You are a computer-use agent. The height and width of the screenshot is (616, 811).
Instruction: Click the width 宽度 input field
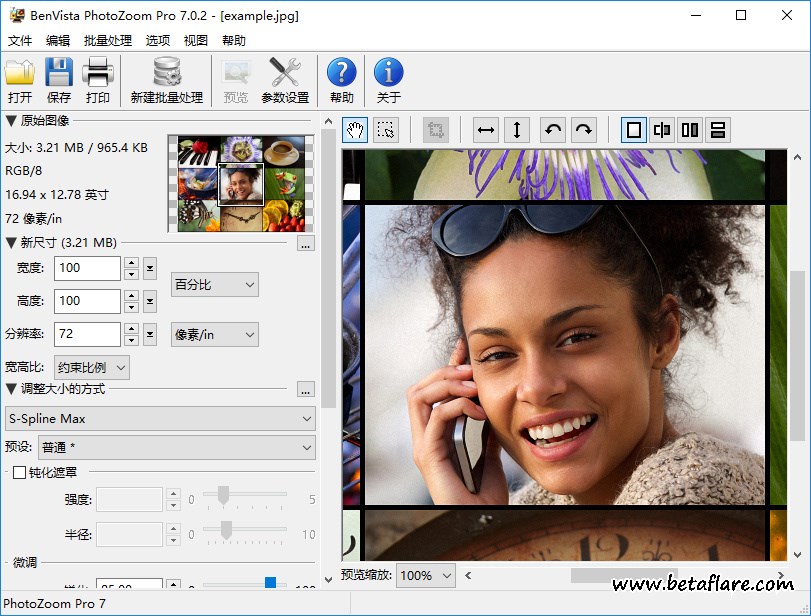[x=87, y=268]
